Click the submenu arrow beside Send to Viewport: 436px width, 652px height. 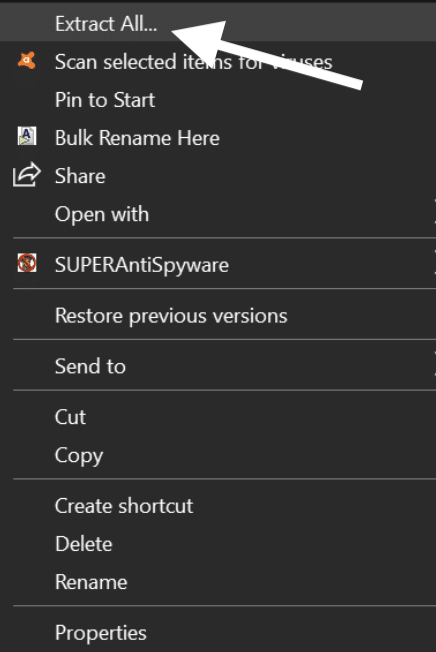[x=434, y=366]
